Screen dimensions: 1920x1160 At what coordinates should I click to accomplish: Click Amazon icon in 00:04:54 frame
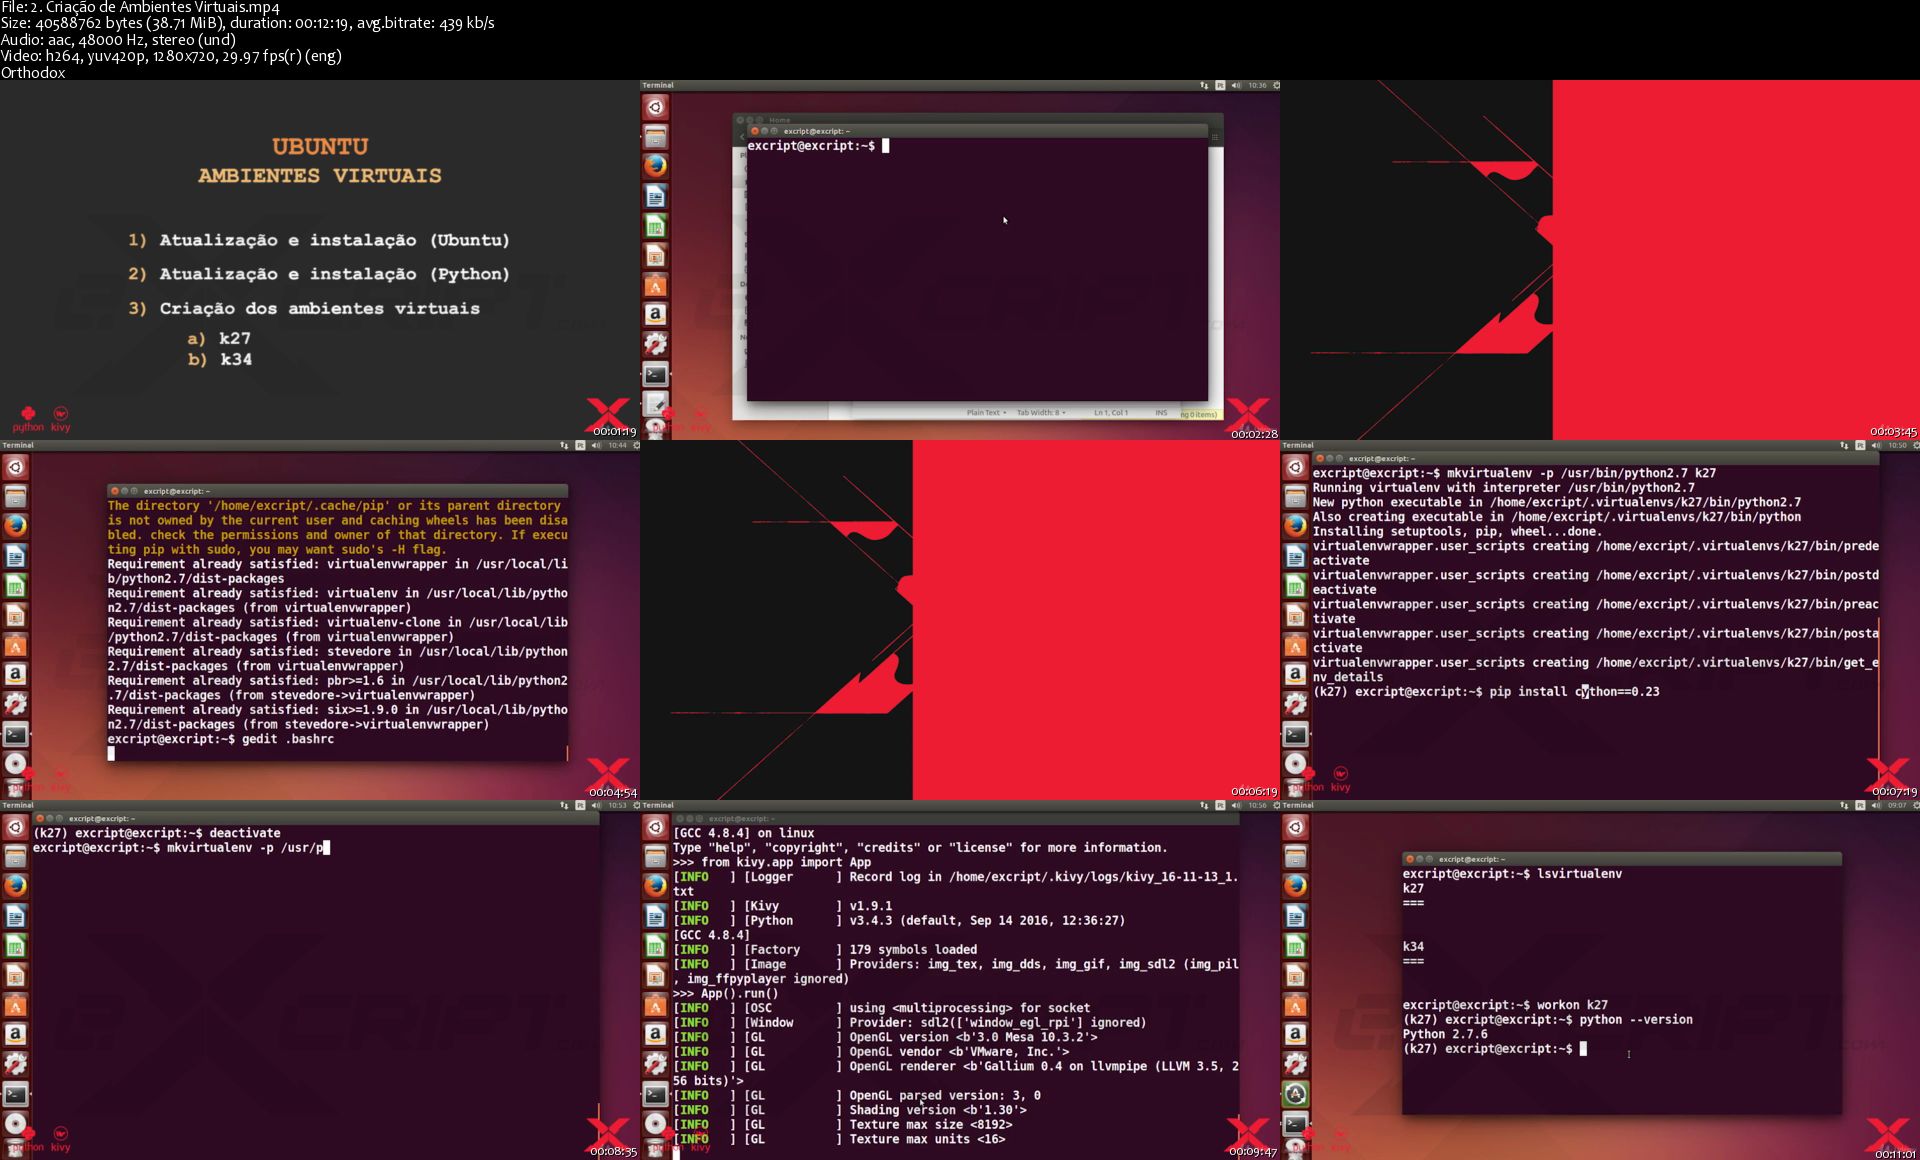[15, 674]
